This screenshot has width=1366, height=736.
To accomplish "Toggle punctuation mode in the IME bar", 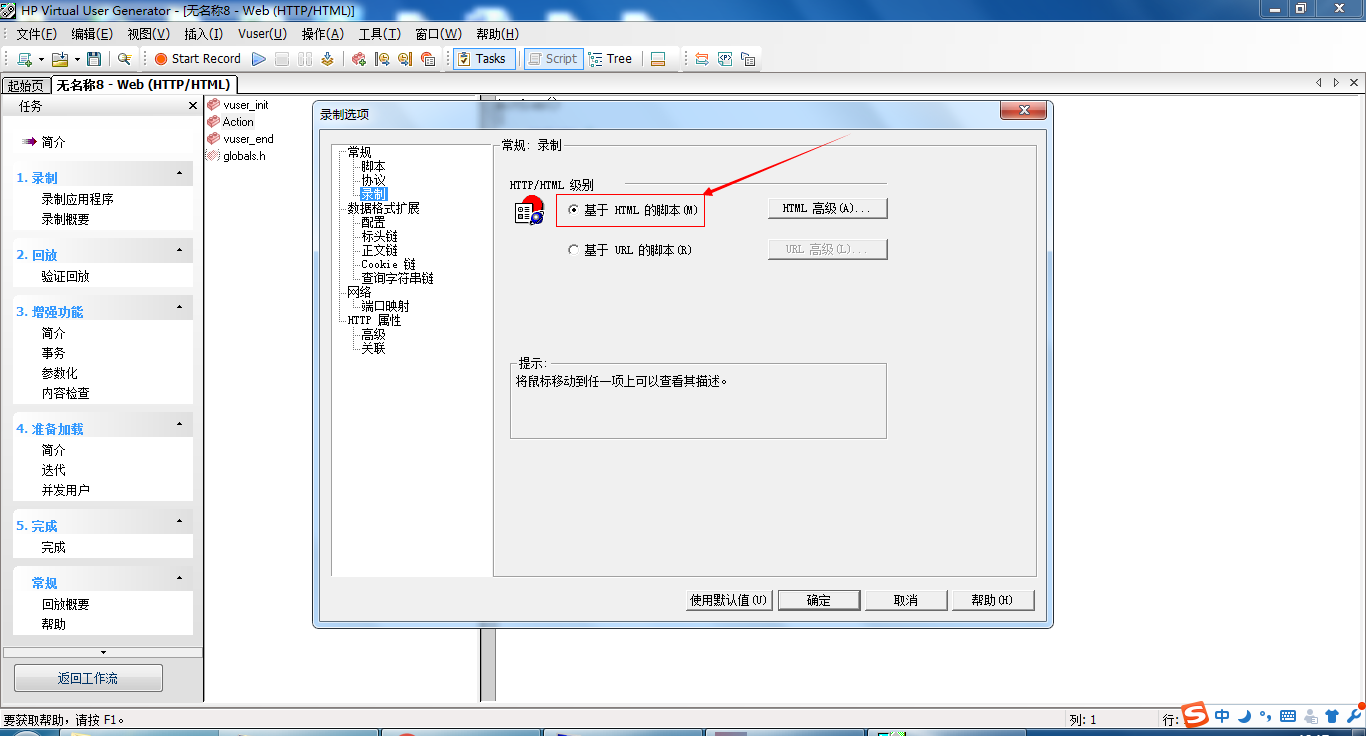I will 1265,716.
